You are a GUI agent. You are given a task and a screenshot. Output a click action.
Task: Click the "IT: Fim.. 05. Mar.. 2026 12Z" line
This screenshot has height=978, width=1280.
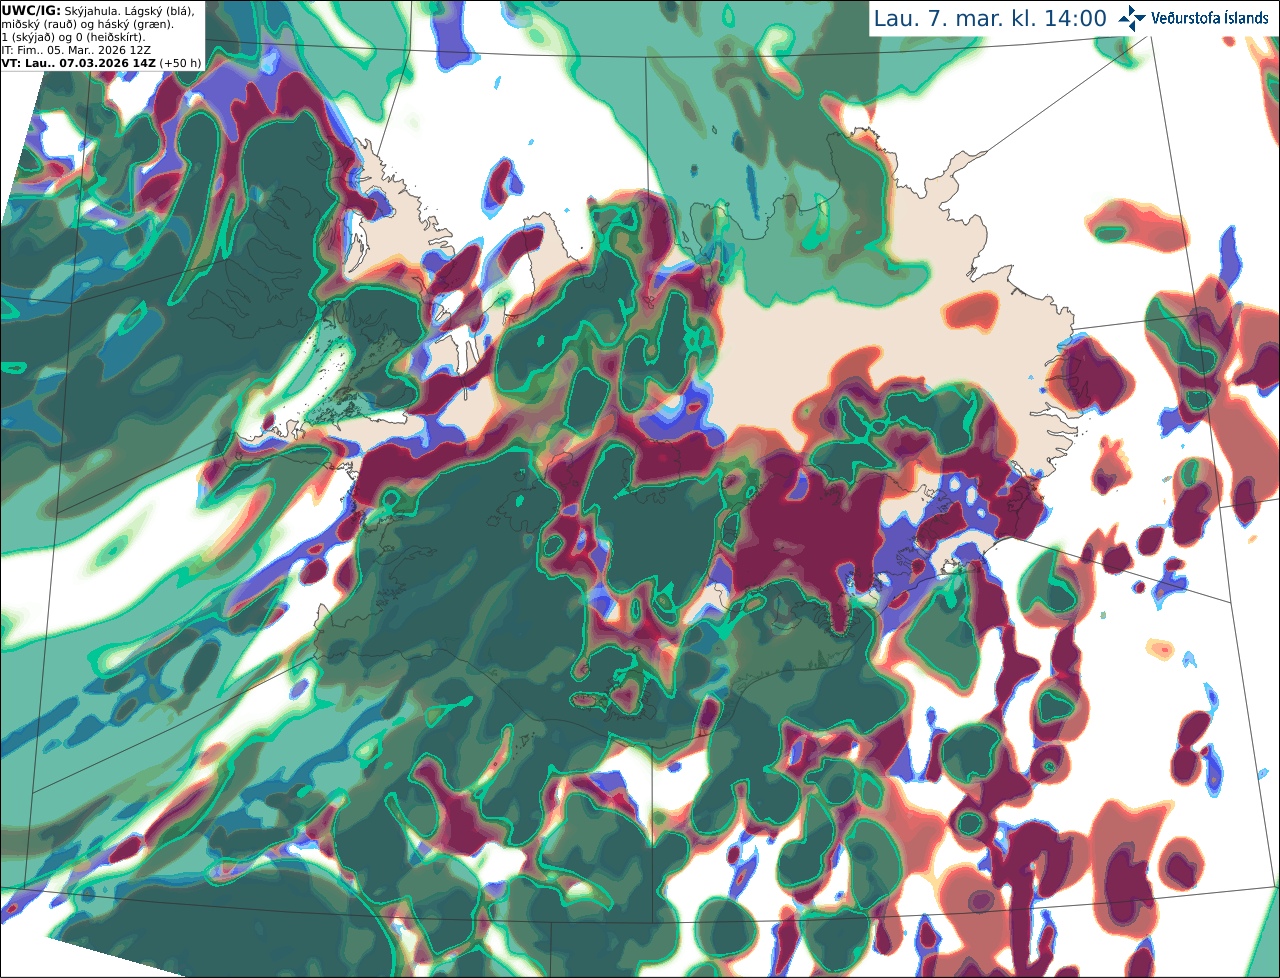point(76,50)
